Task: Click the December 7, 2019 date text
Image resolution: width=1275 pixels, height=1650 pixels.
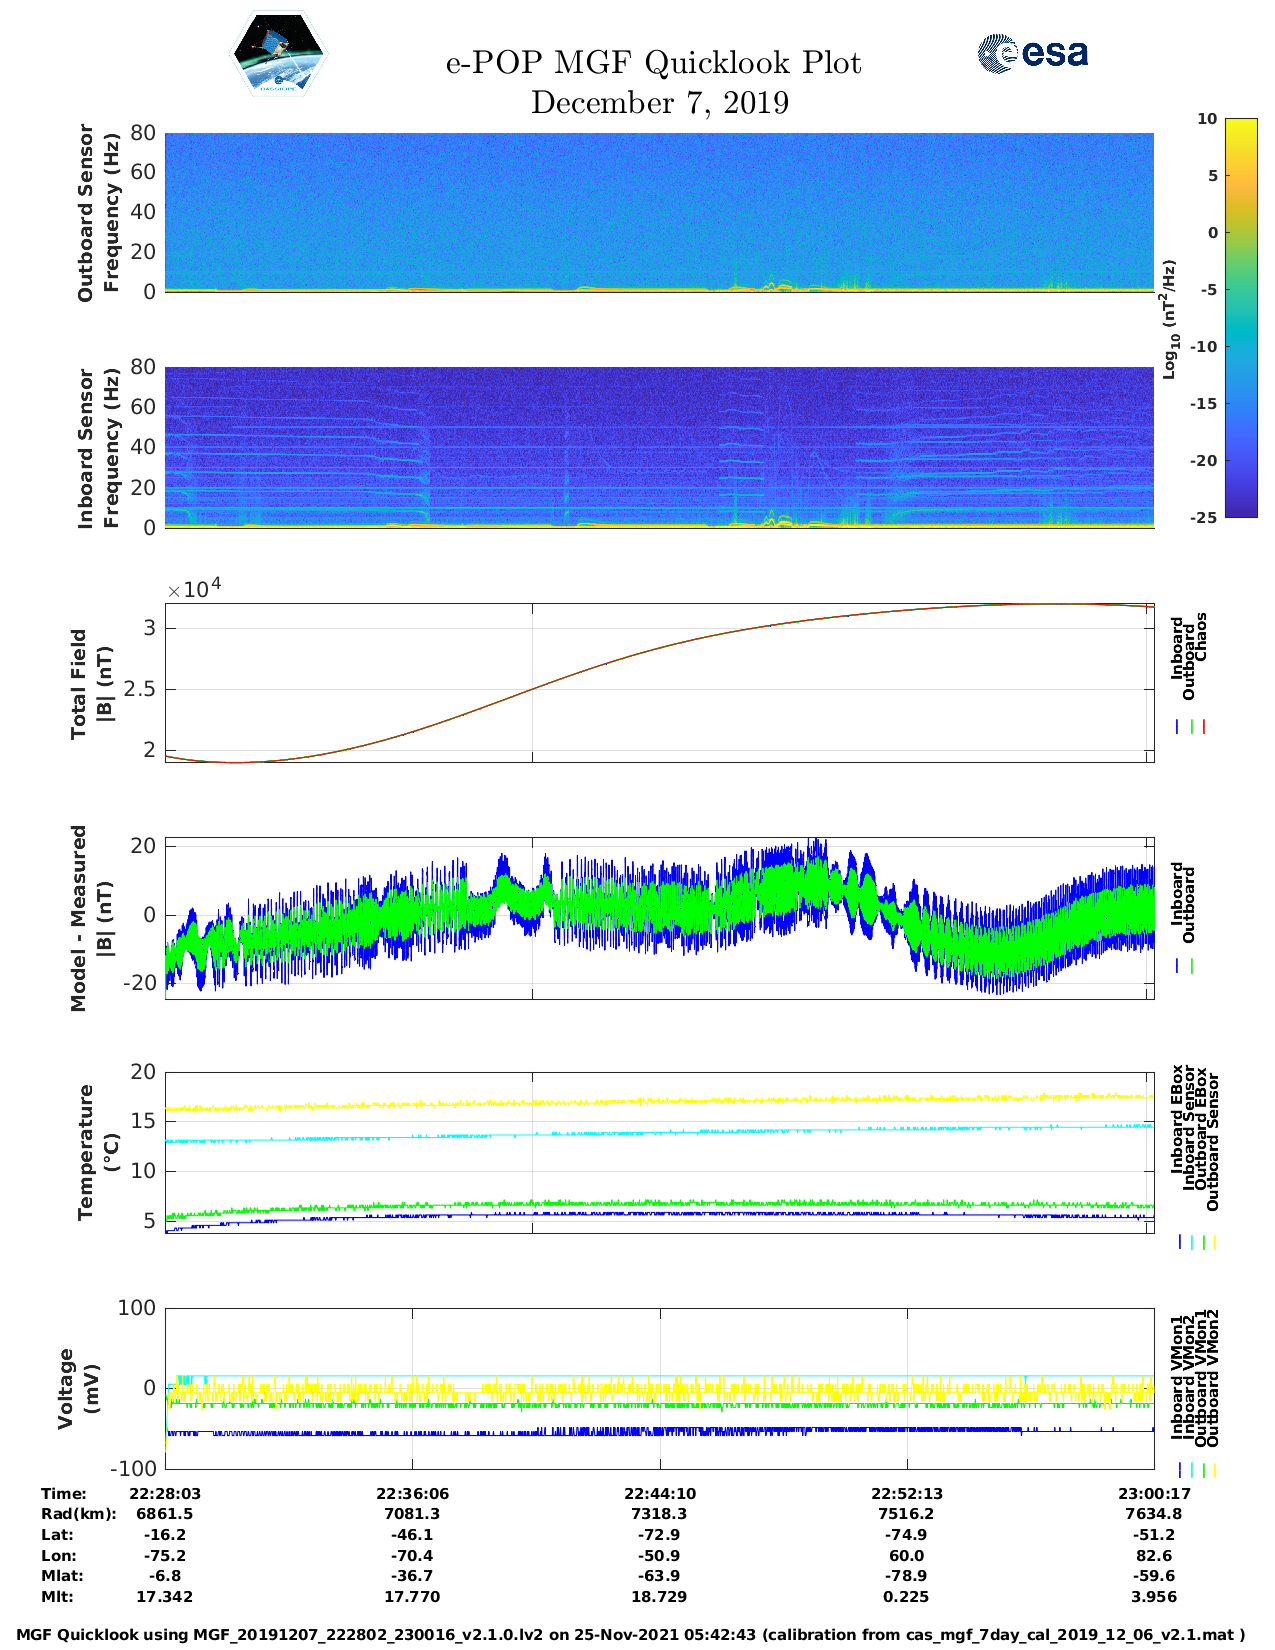Action: 659,103
